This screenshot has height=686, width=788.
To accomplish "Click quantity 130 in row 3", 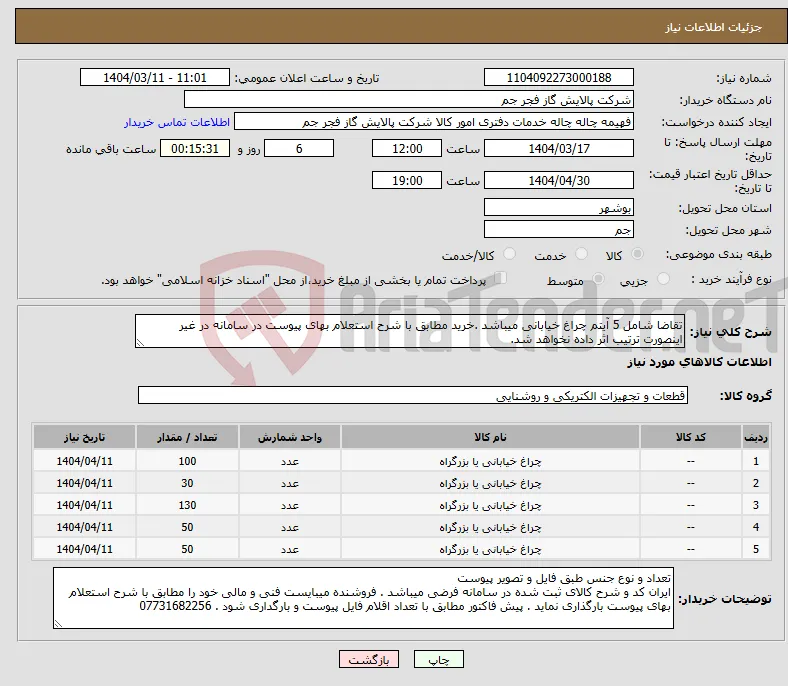I will 187,505.
